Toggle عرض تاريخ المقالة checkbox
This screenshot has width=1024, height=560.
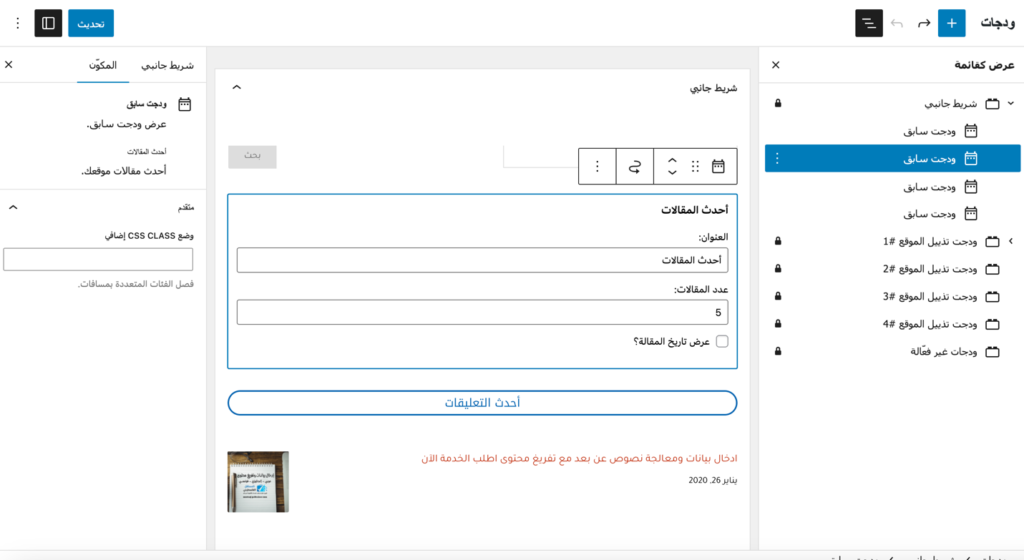(722, 341)
